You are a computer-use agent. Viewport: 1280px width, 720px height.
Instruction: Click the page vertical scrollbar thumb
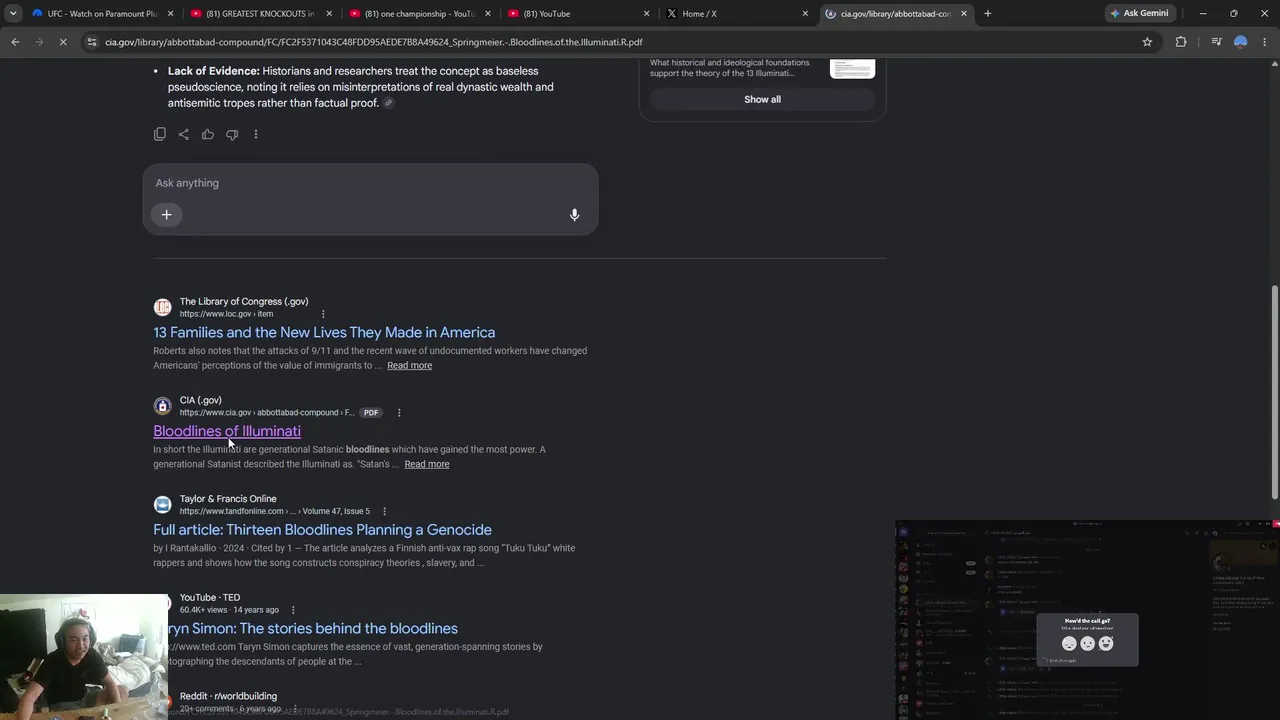1274,390
